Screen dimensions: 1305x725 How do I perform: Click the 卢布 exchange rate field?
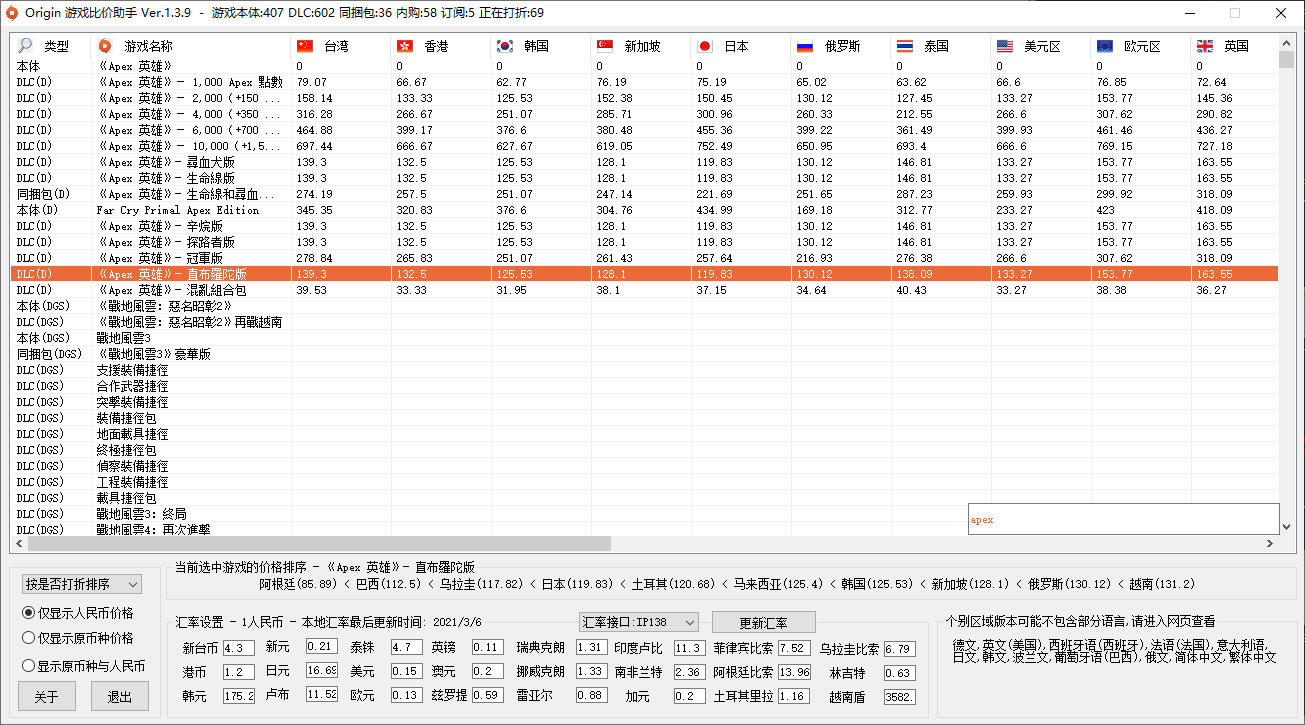pos(322,695)
